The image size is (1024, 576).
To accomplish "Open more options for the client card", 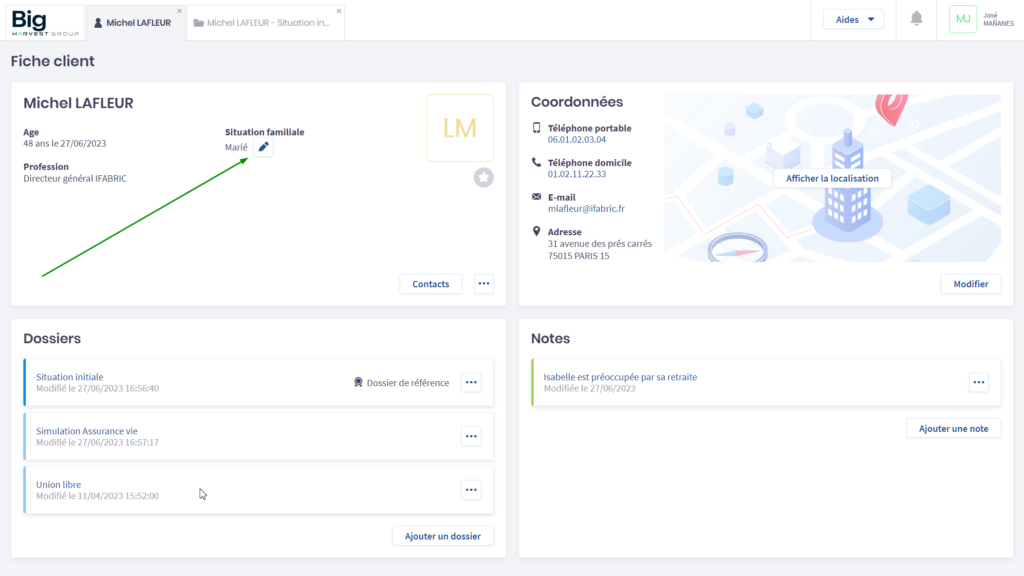I will coord(484,284).
